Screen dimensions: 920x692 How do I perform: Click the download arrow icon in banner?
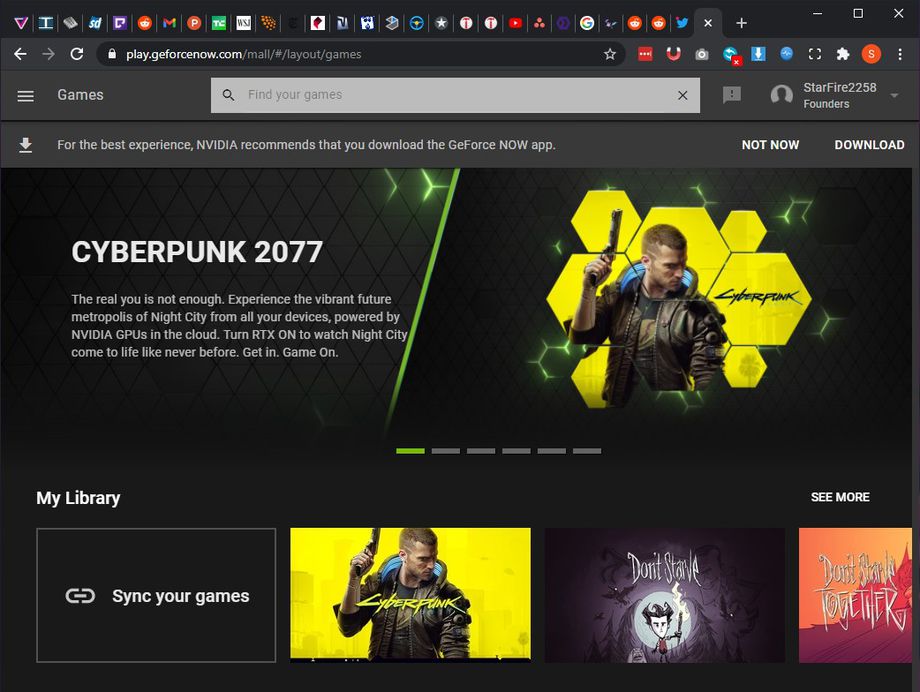(x=26, y=145)
